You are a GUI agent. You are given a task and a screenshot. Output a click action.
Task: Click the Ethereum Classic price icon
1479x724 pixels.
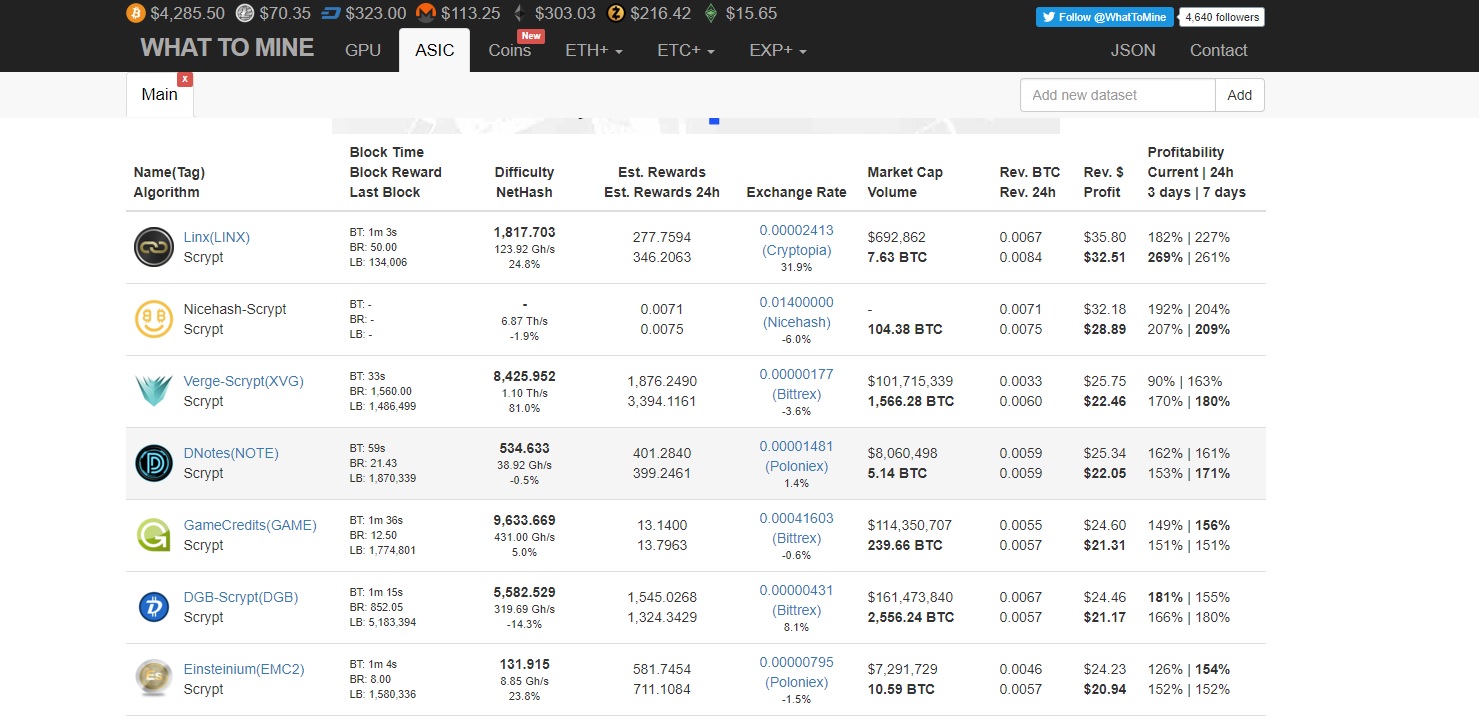tap(711, 13)
